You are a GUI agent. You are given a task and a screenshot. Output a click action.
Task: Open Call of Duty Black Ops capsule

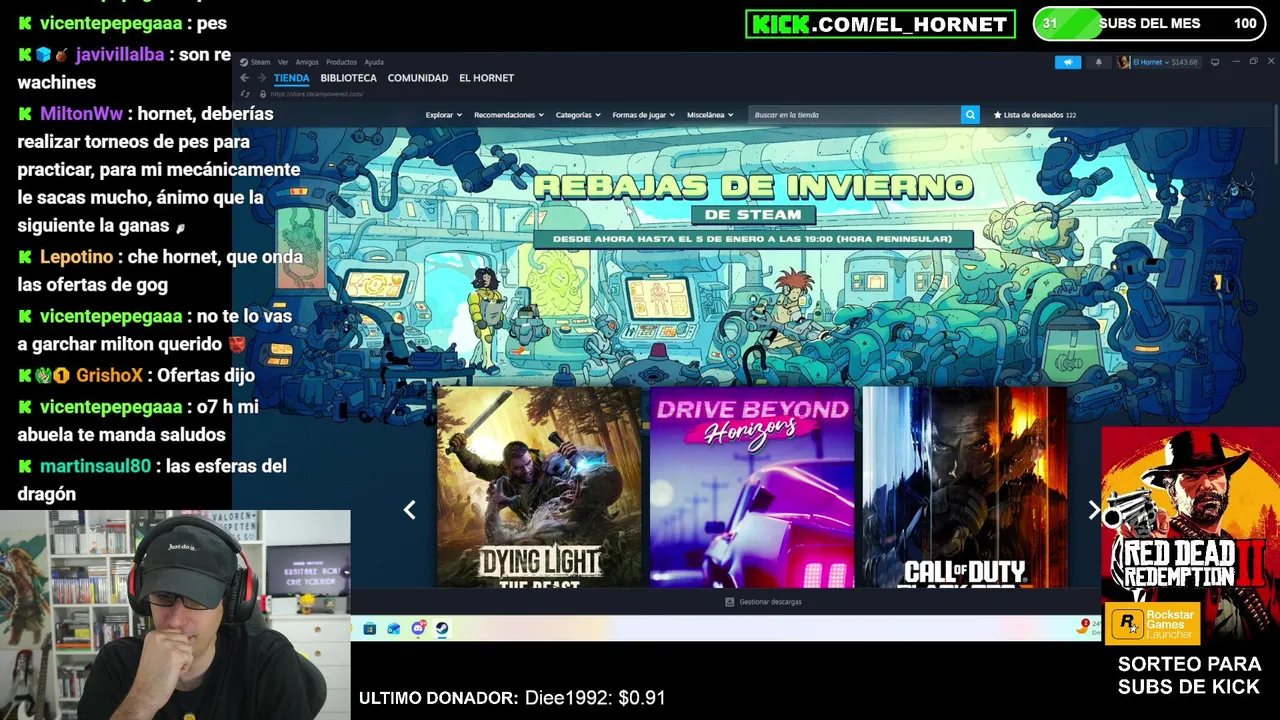tap(965, 487)
